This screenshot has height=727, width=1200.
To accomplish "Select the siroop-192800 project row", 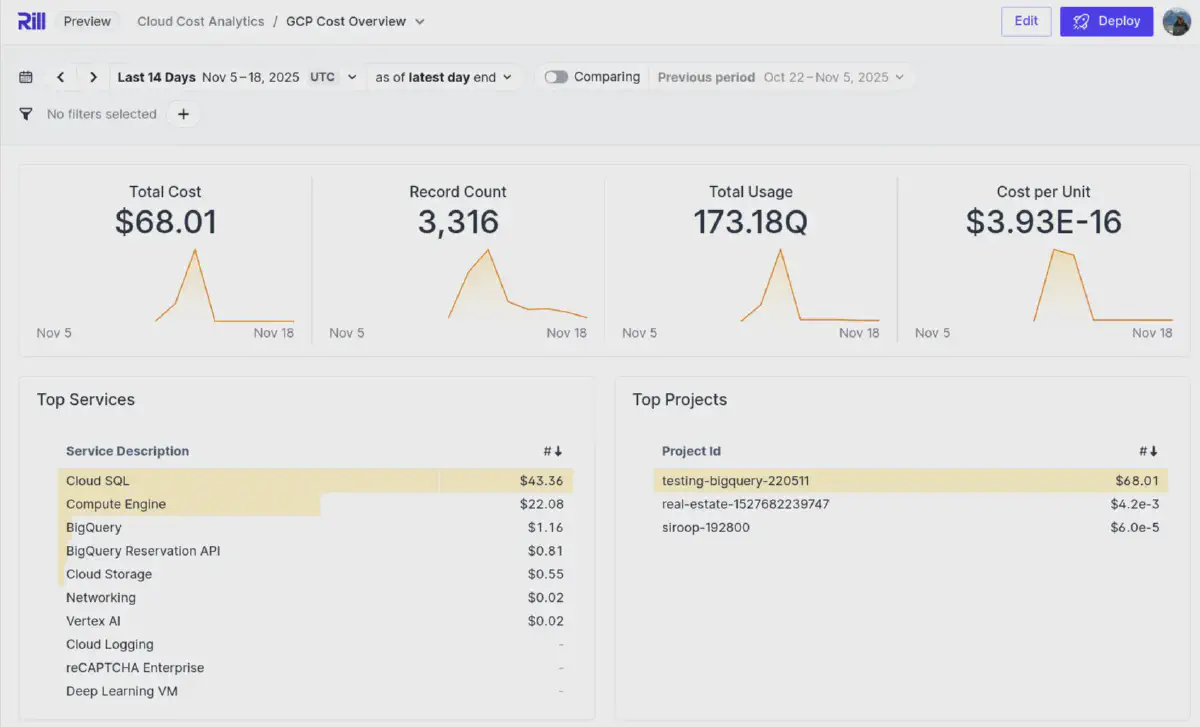I will (911, 527).
